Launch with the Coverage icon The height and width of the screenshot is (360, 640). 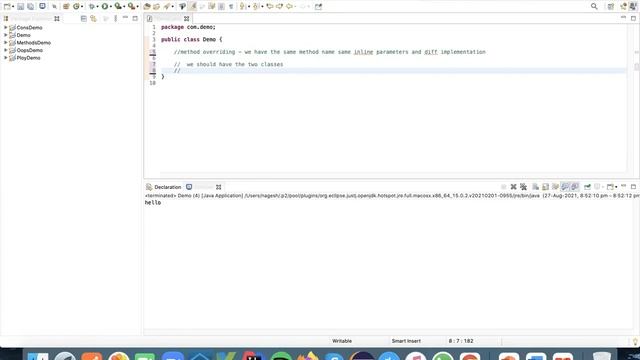(118, 6)
